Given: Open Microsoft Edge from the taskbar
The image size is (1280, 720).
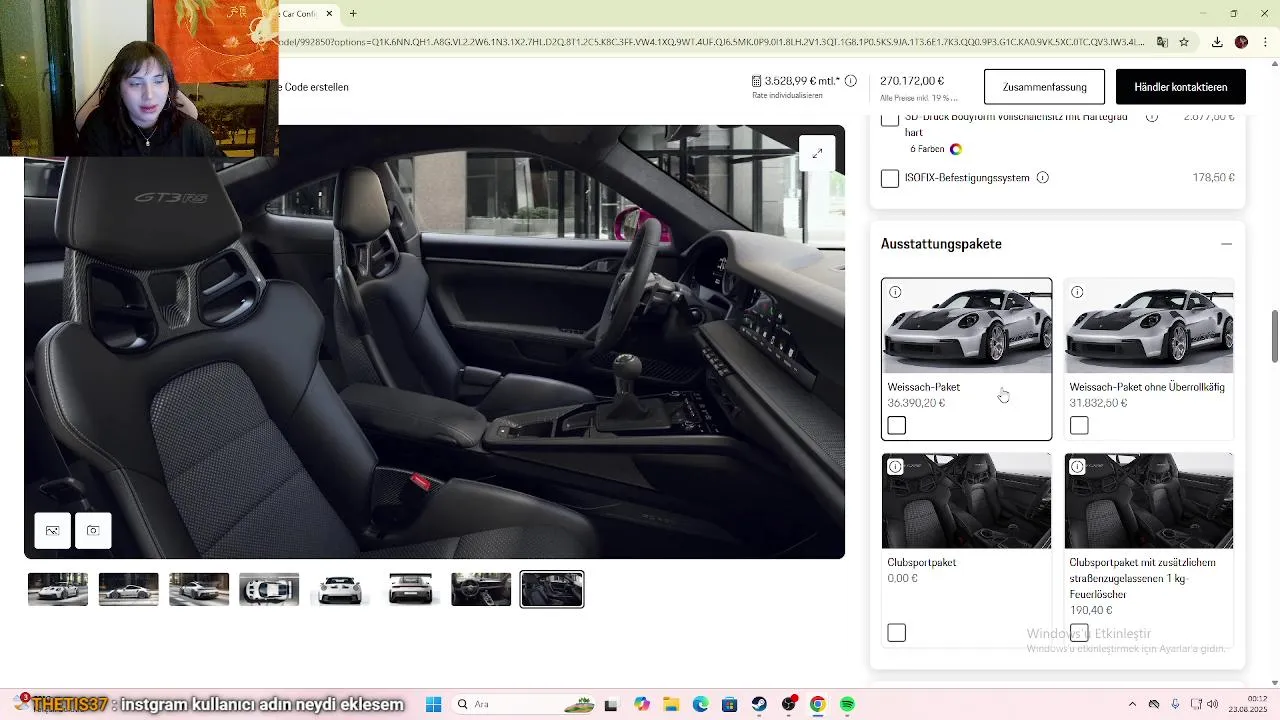Looking at the screenshot, I should click(700, 704).
